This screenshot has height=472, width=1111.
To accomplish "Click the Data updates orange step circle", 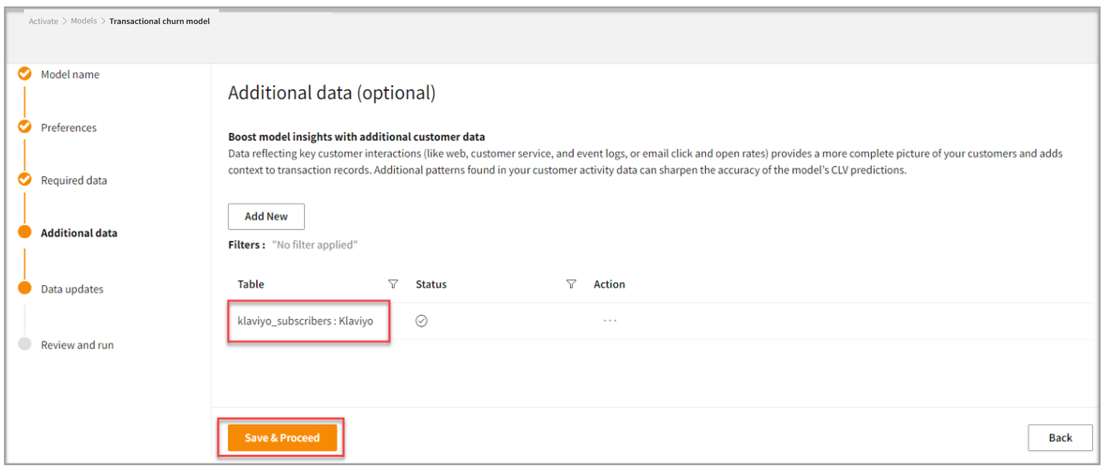I will [26, 289].
